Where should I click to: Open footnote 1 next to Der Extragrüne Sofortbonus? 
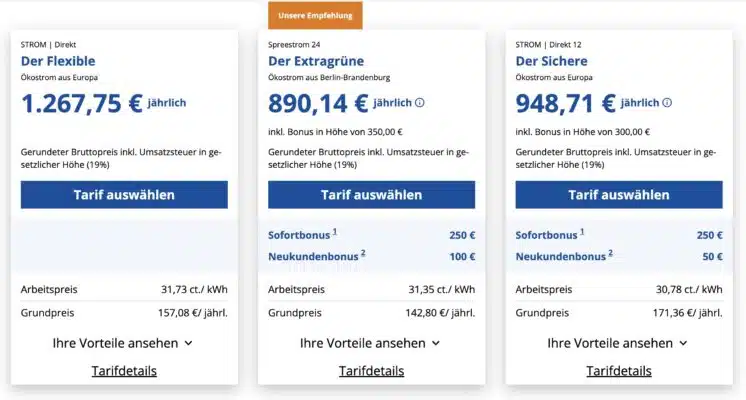[334, 232]
